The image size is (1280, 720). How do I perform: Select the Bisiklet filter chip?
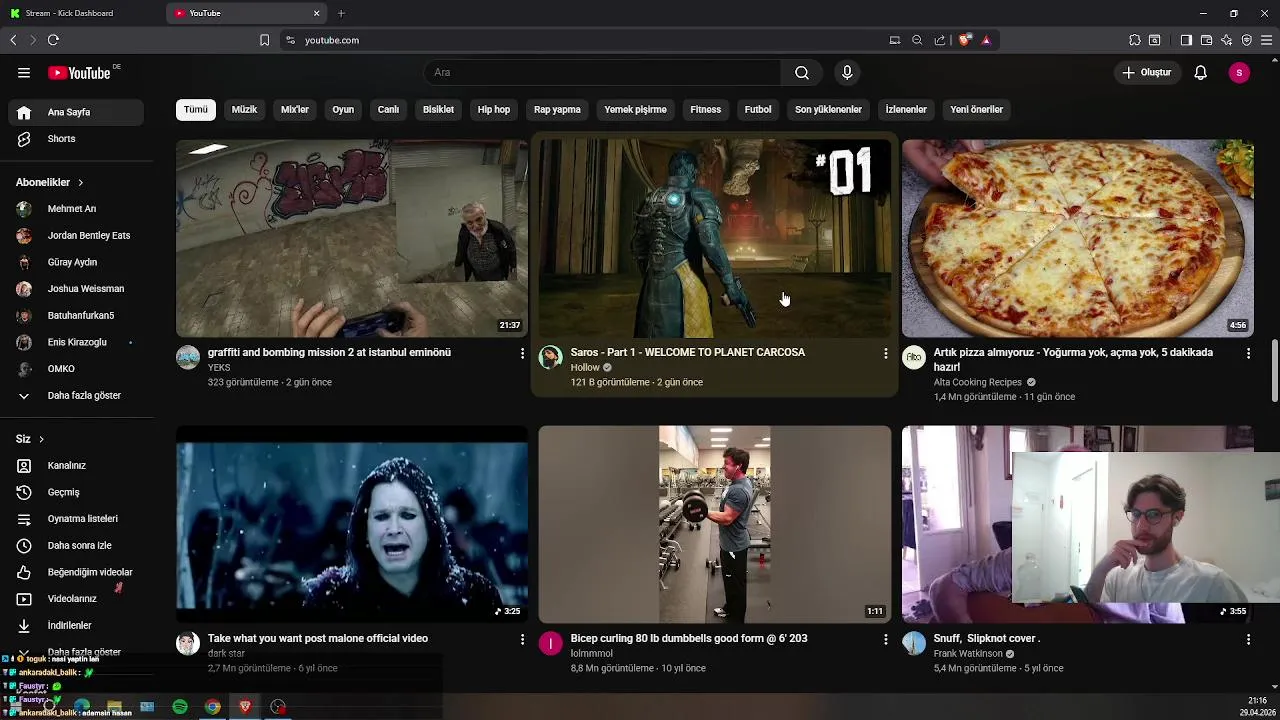(x=438, y=109)
